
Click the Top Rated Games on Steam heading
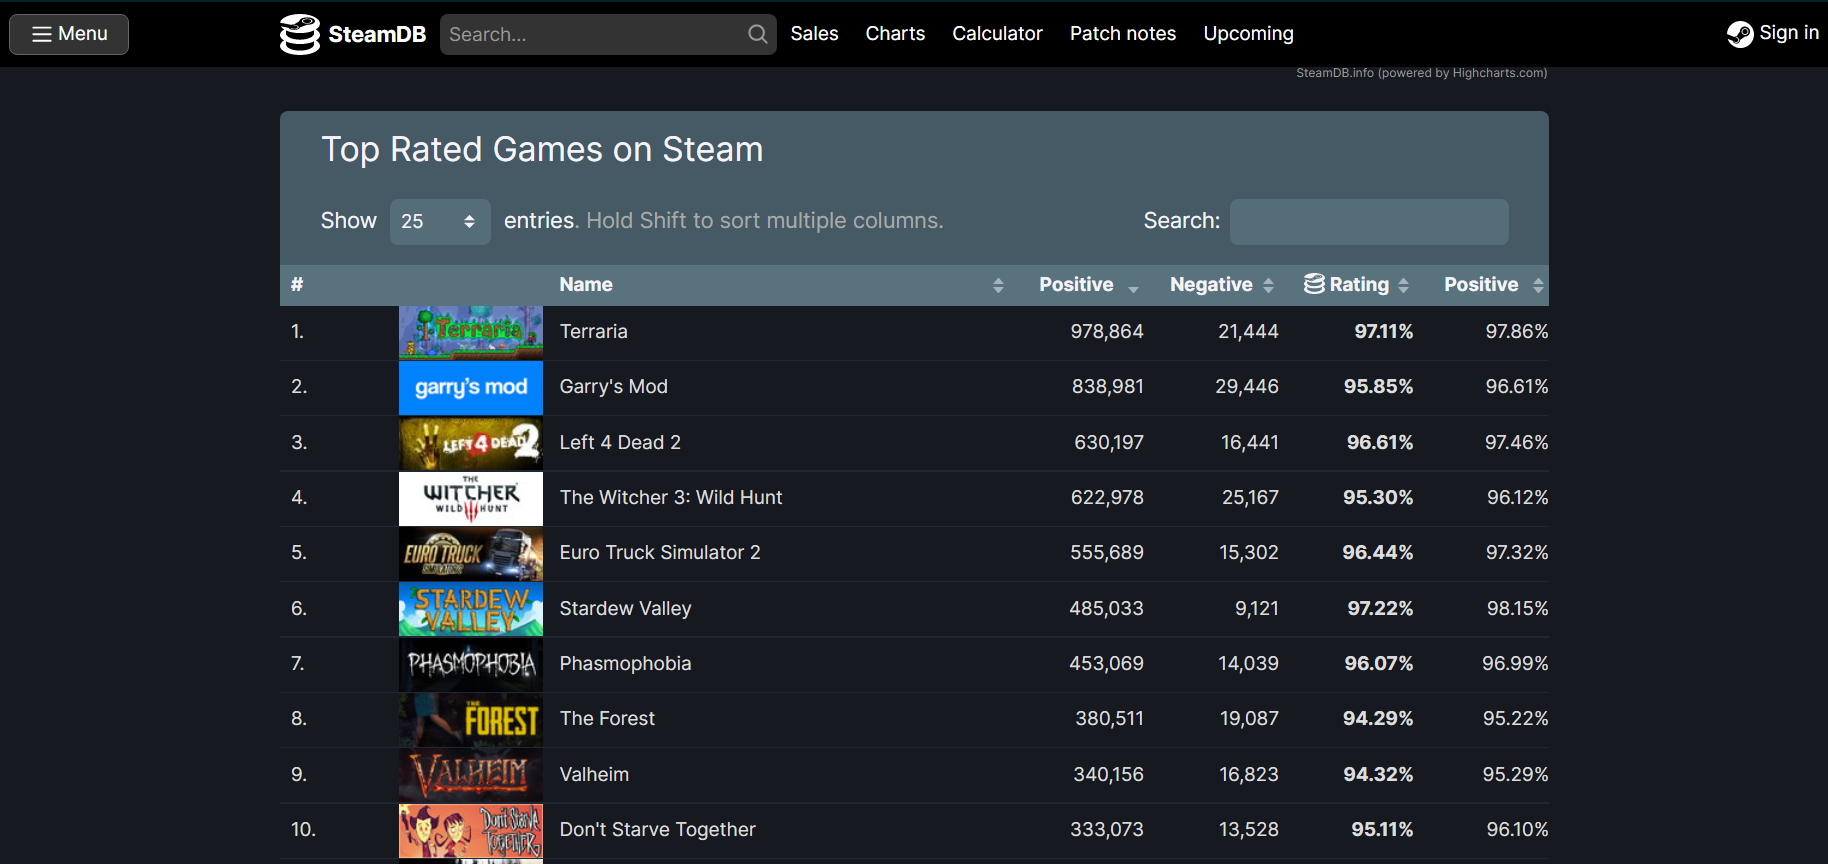(x=542, y=150)
